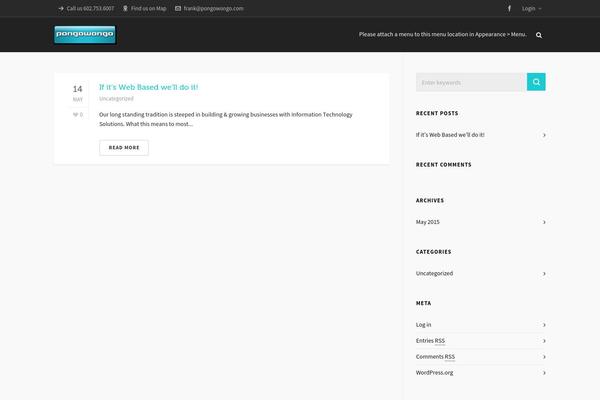Click Uncategorized under the post title
The height and width of the screenshot is (400, 600).
pos(116,99)
